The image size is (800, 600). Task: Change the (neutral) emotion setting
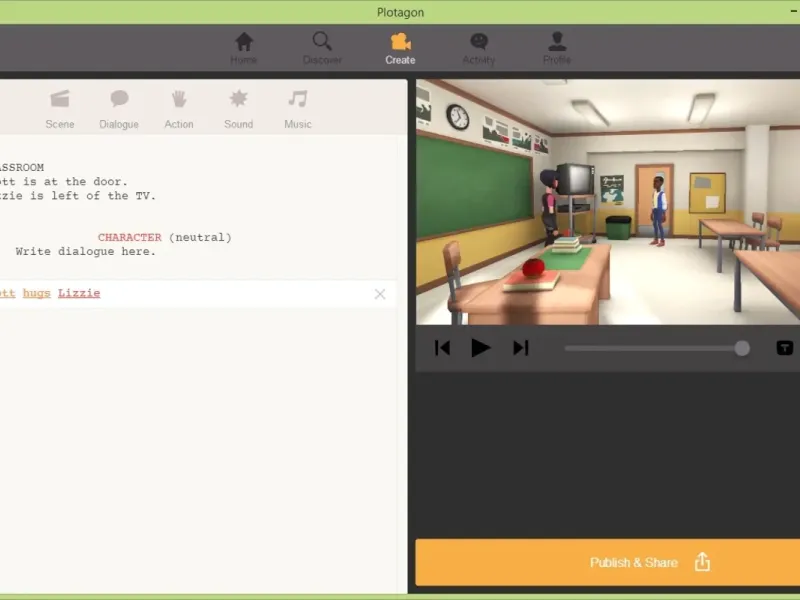[x=200, y=237]
